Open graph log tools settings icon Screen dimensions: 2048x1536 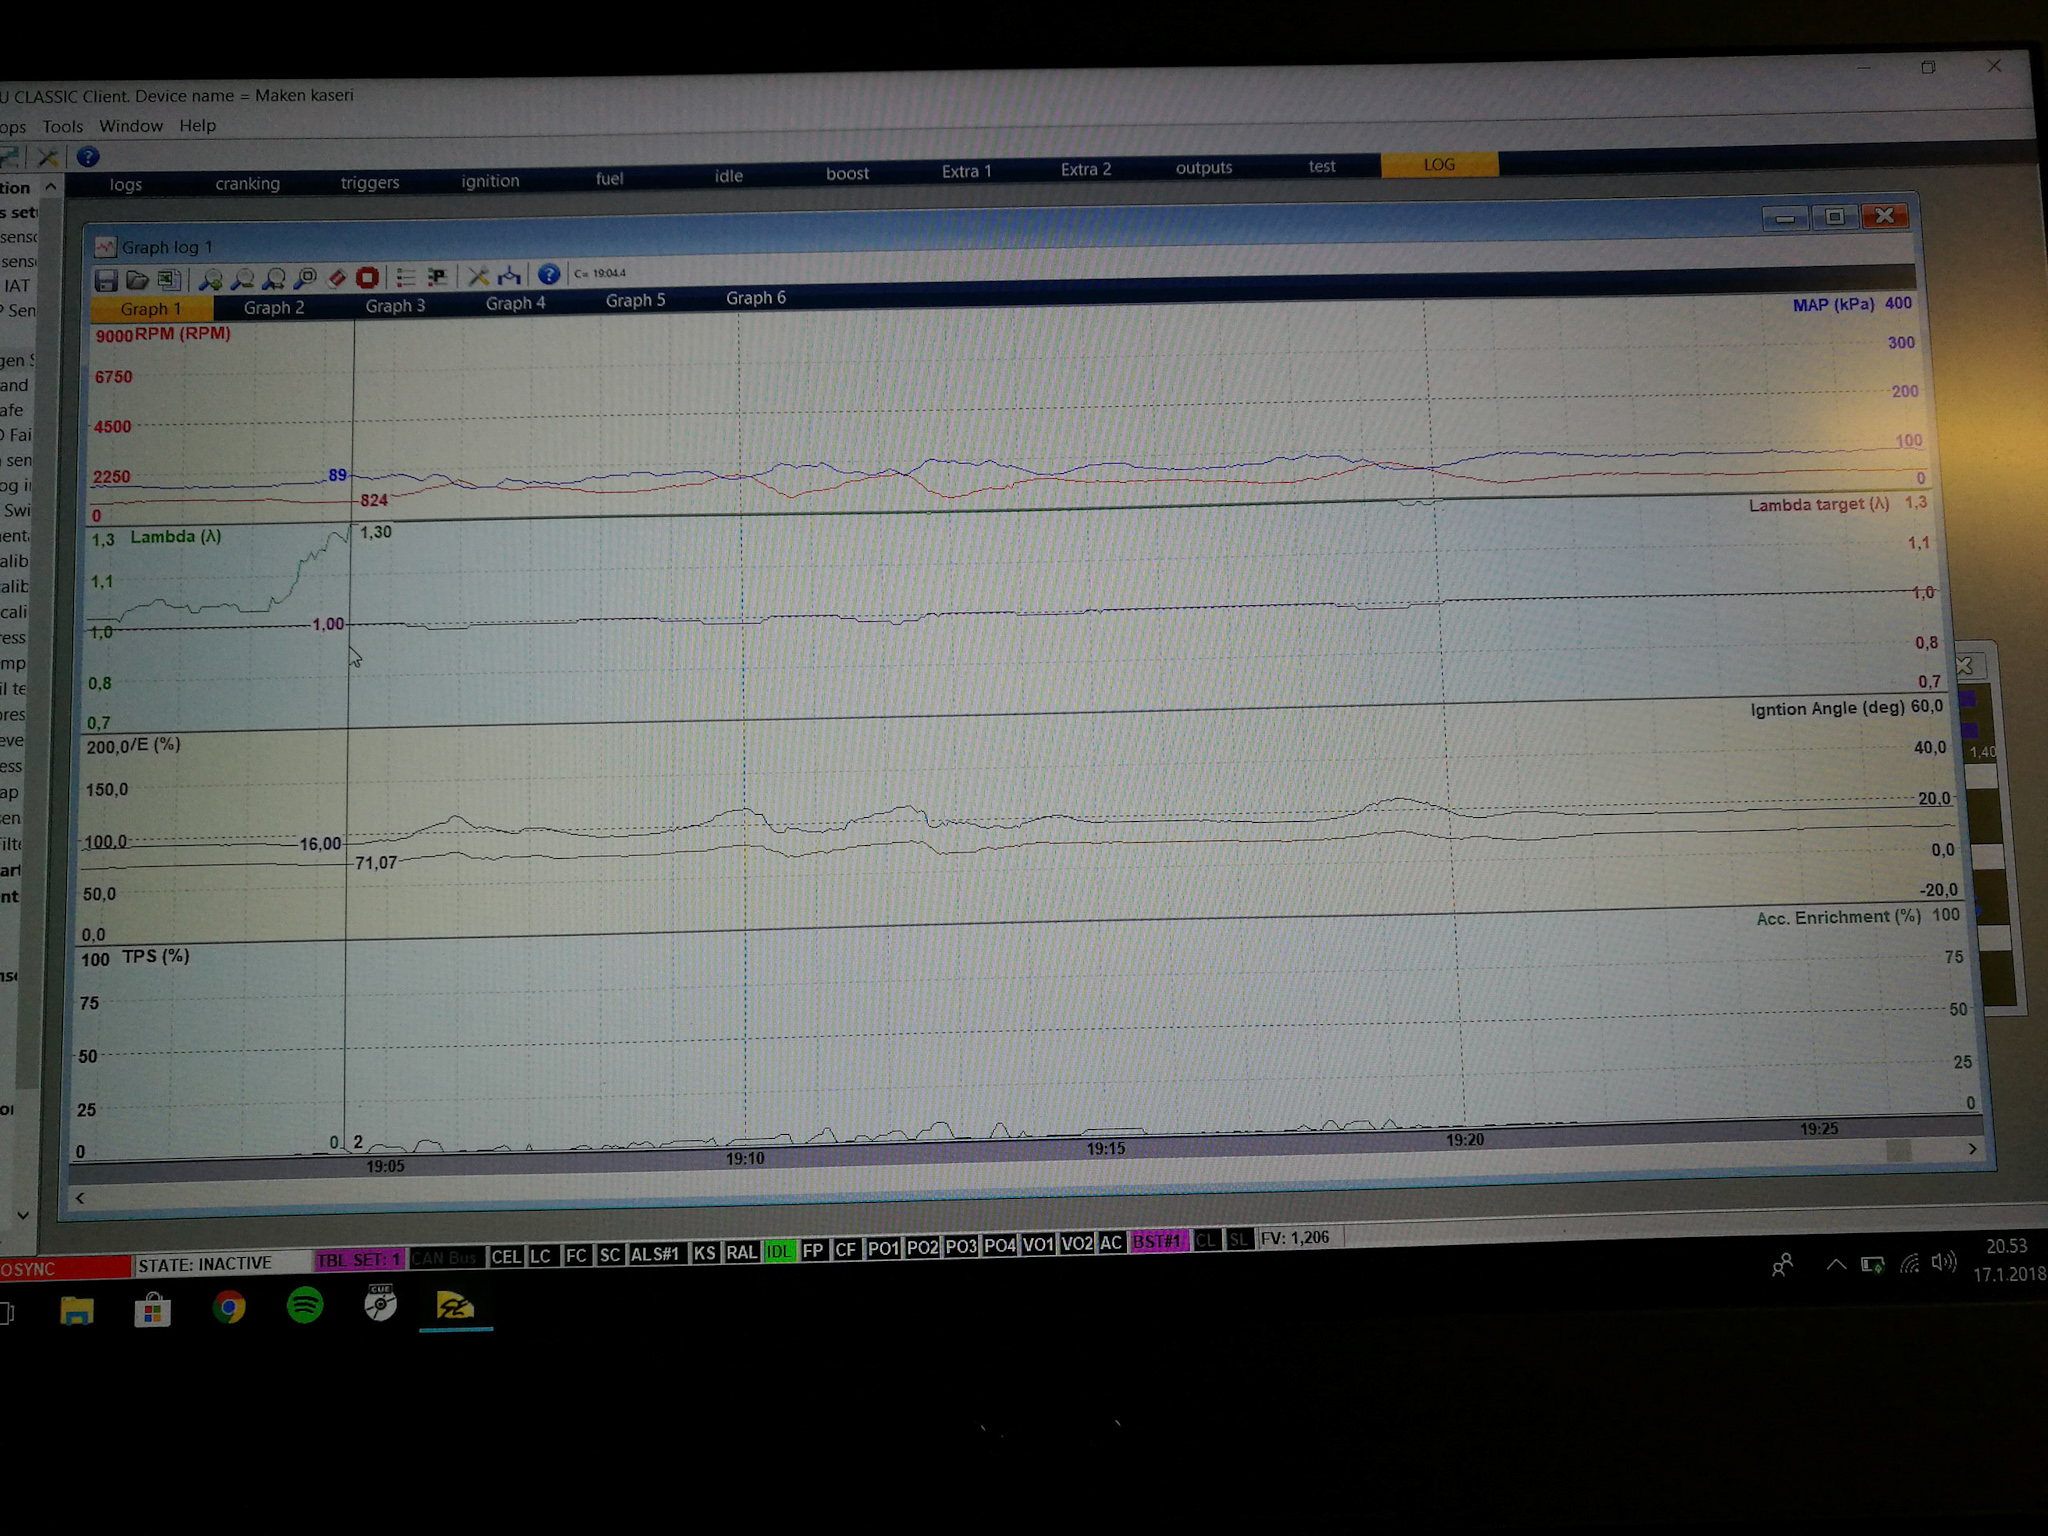coord(479,276)
